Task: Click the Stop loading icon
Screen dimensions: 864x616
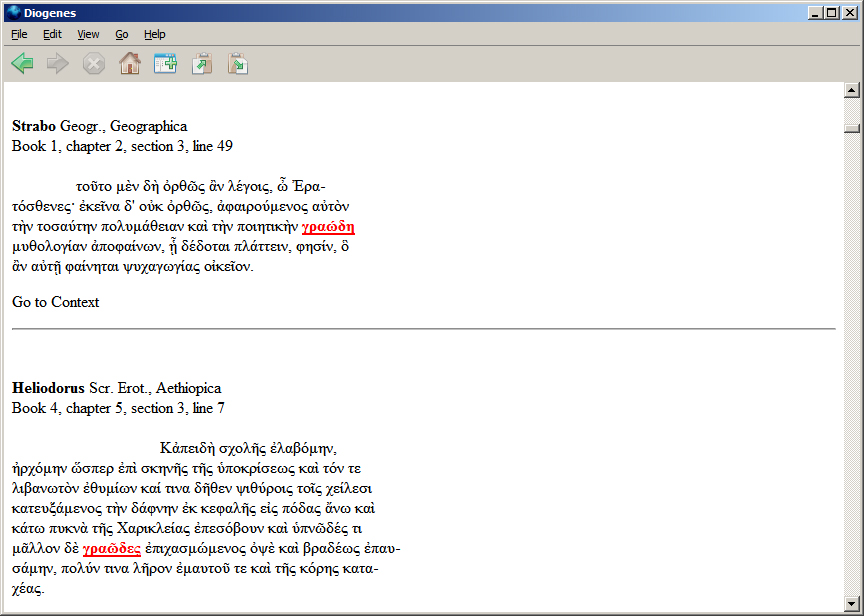Action: [x=94, y=64]
